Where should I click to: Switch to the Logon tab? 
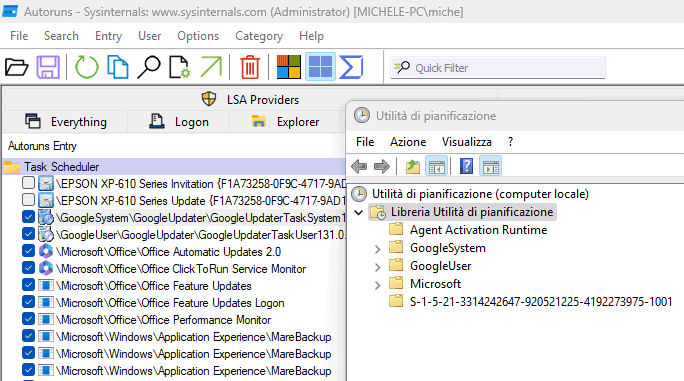[179, 122]
